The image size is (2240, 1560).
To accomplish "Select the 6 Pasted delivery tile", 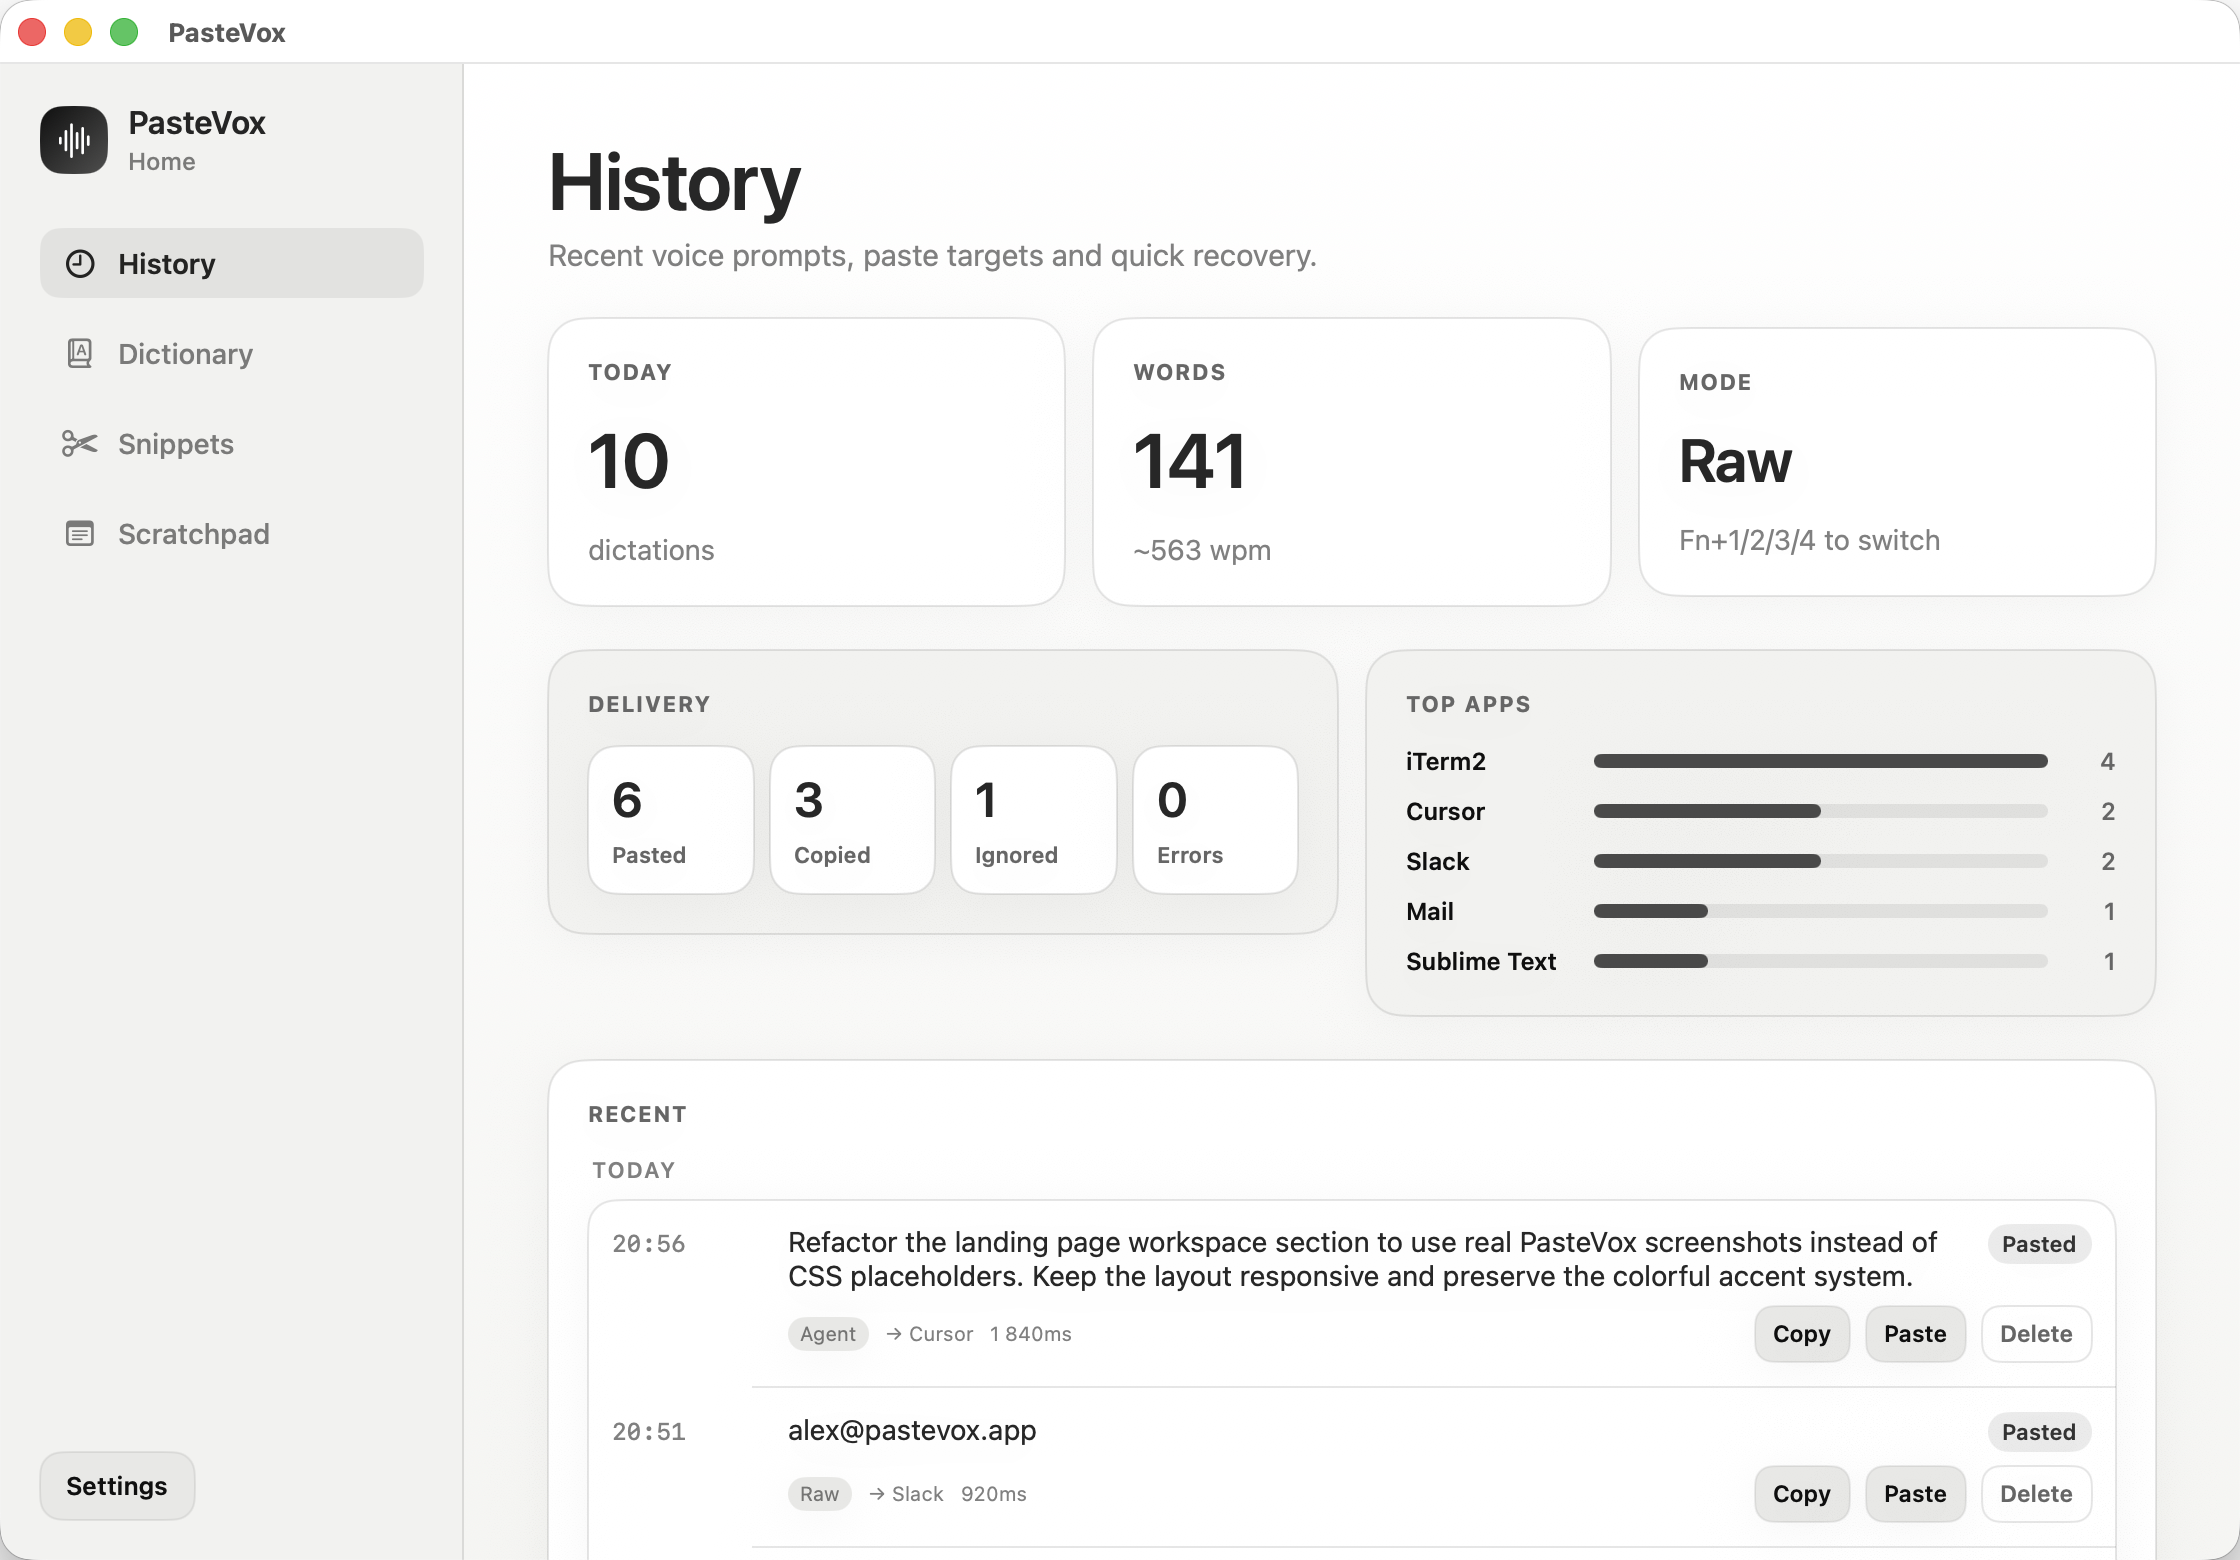I will tap(670, 820).
